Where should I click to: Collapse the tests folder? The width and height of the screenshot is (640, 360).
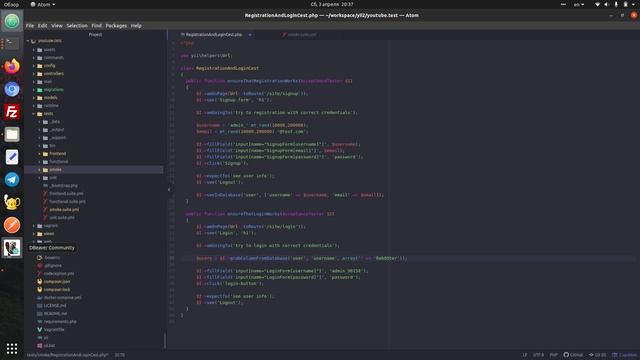coord(34,114)
